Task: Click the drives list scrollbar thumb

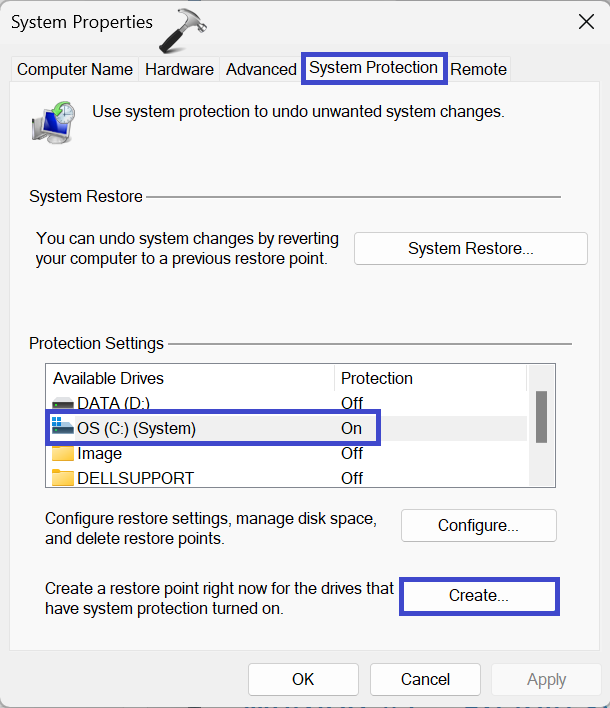Action: (x=541, y=416)
